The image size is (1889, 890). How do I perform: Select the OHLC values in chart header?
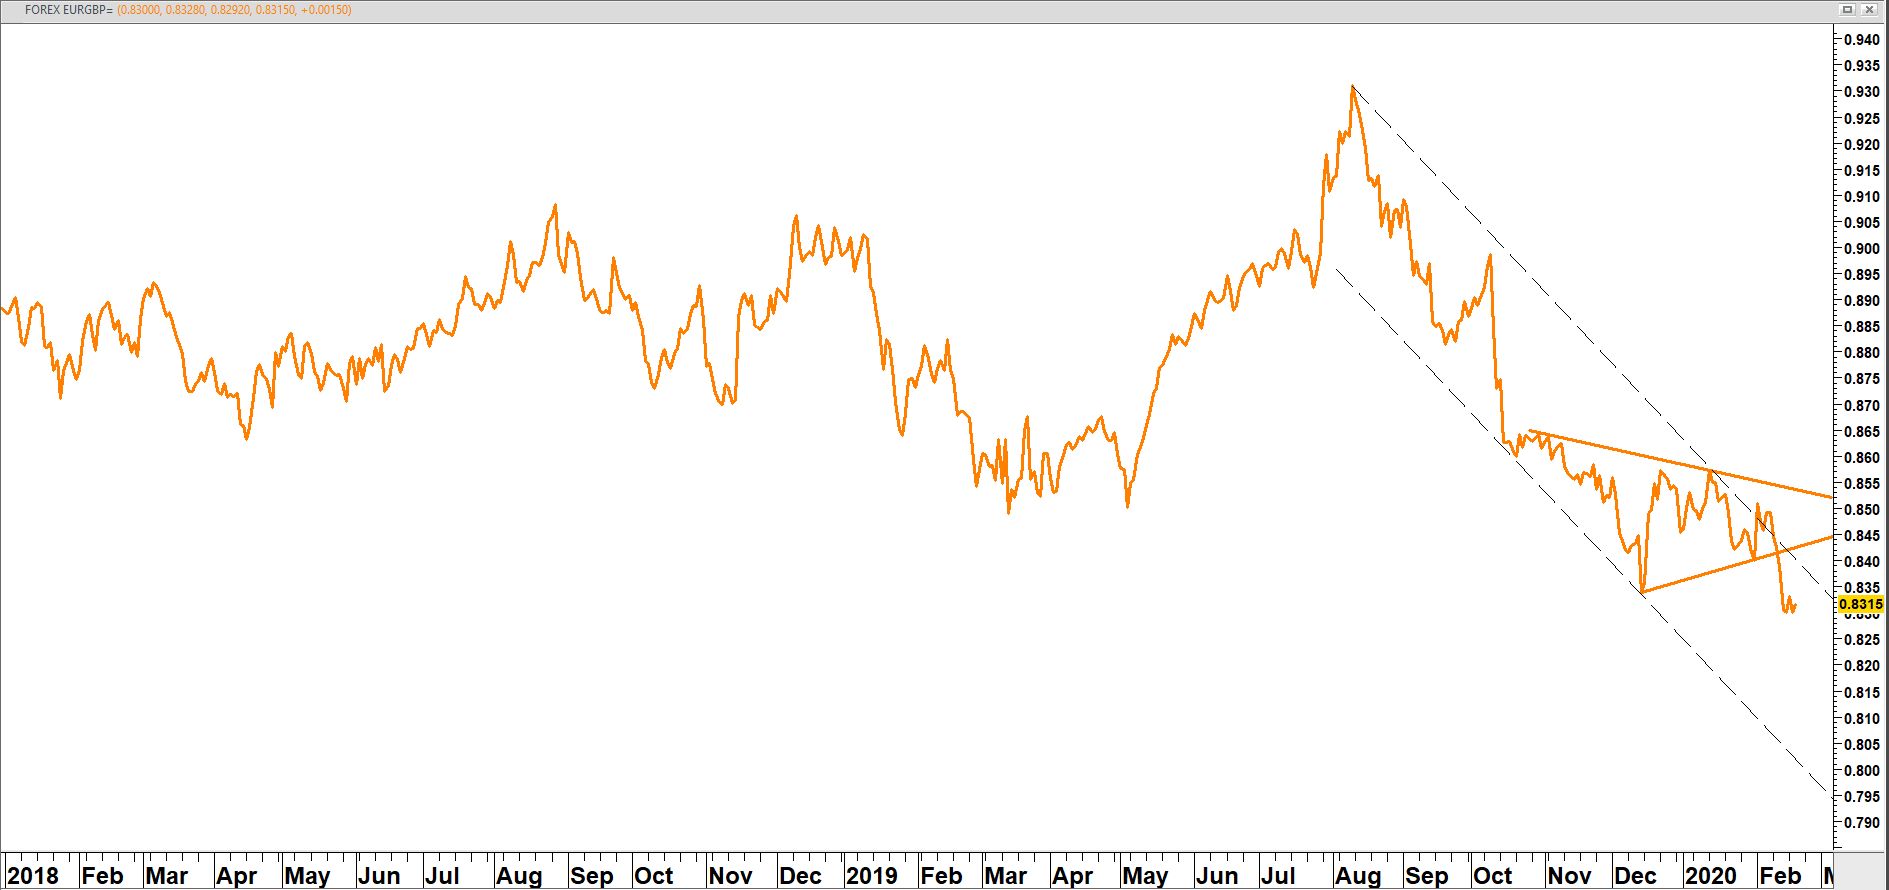(x=234, y=10)
